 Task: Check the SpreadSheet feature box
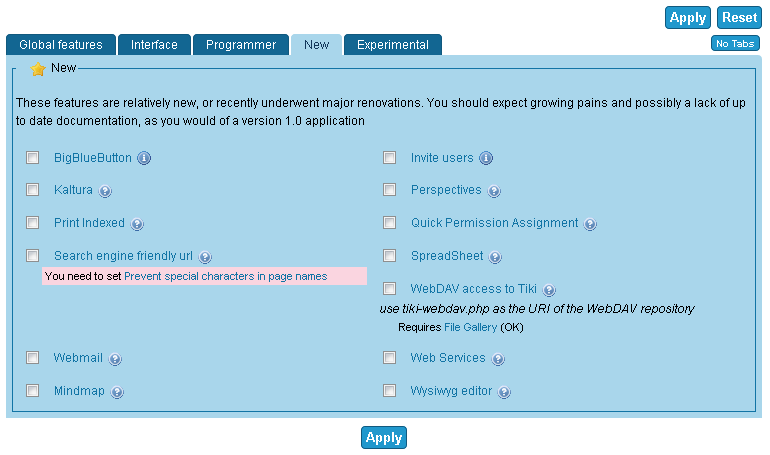[x=389, y=255]
